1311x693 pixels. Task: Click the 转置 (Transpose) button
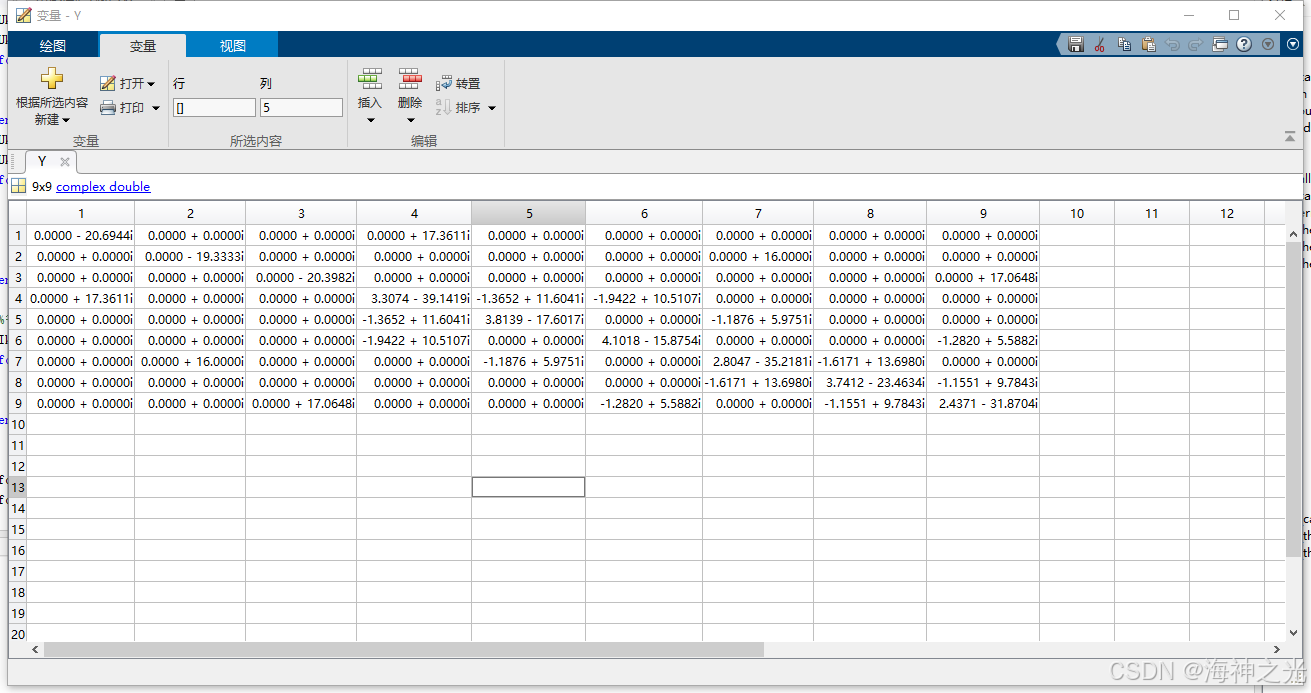[458, 84]
